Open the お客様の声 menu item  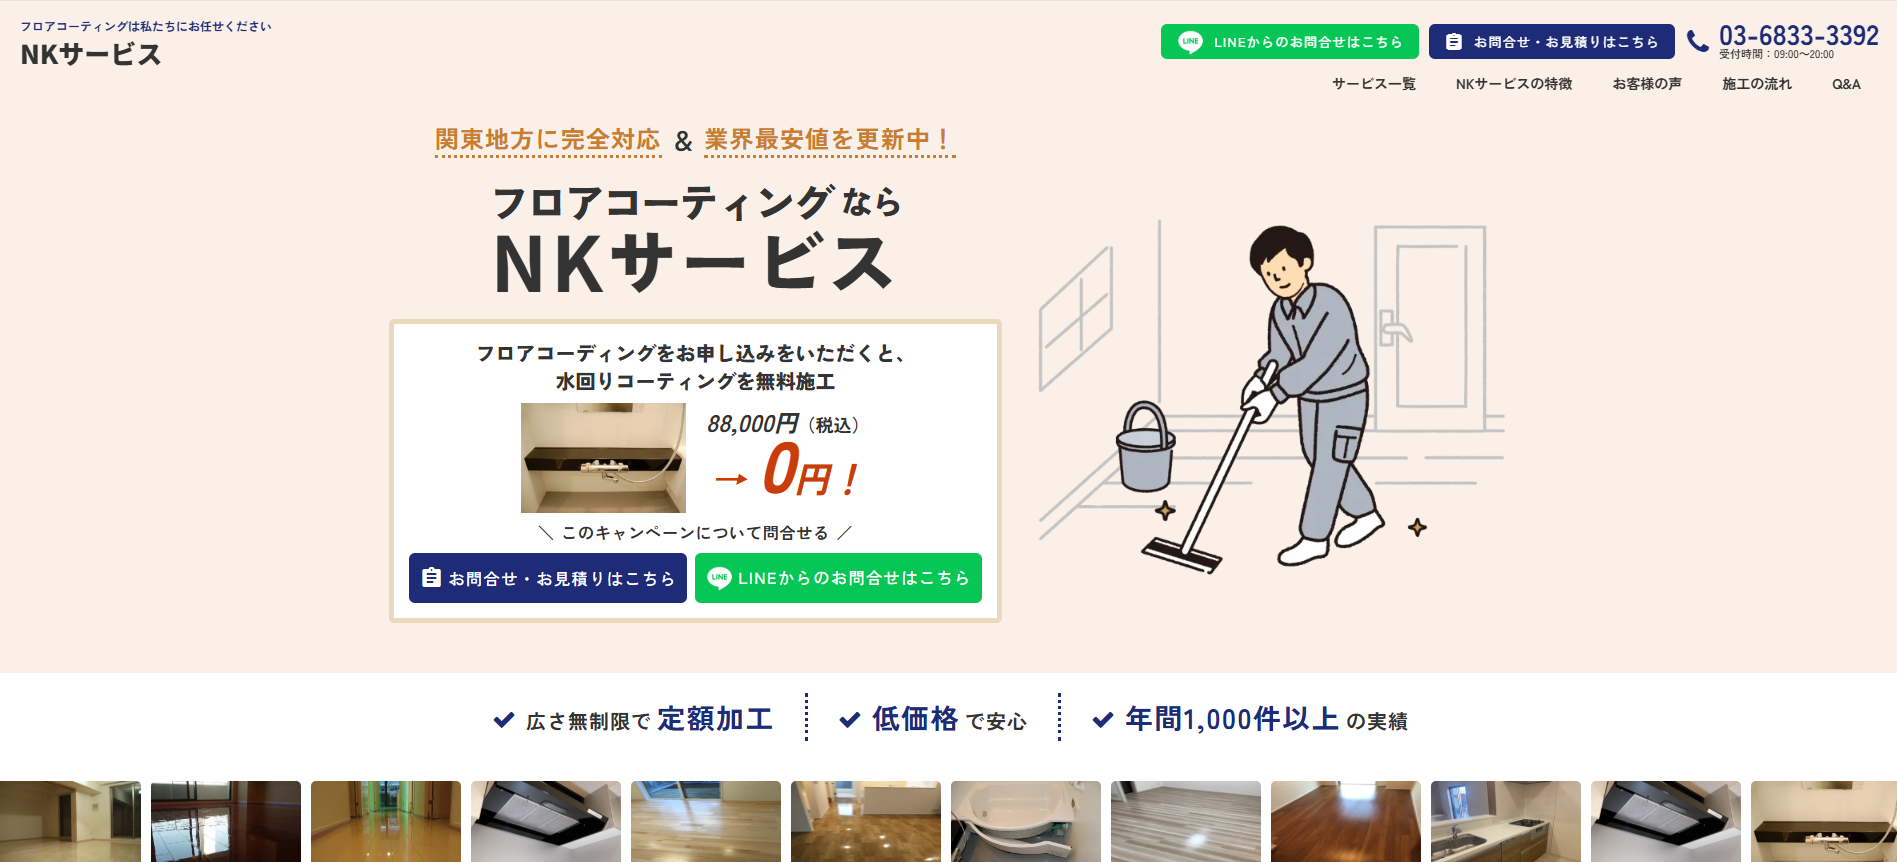1647,84
